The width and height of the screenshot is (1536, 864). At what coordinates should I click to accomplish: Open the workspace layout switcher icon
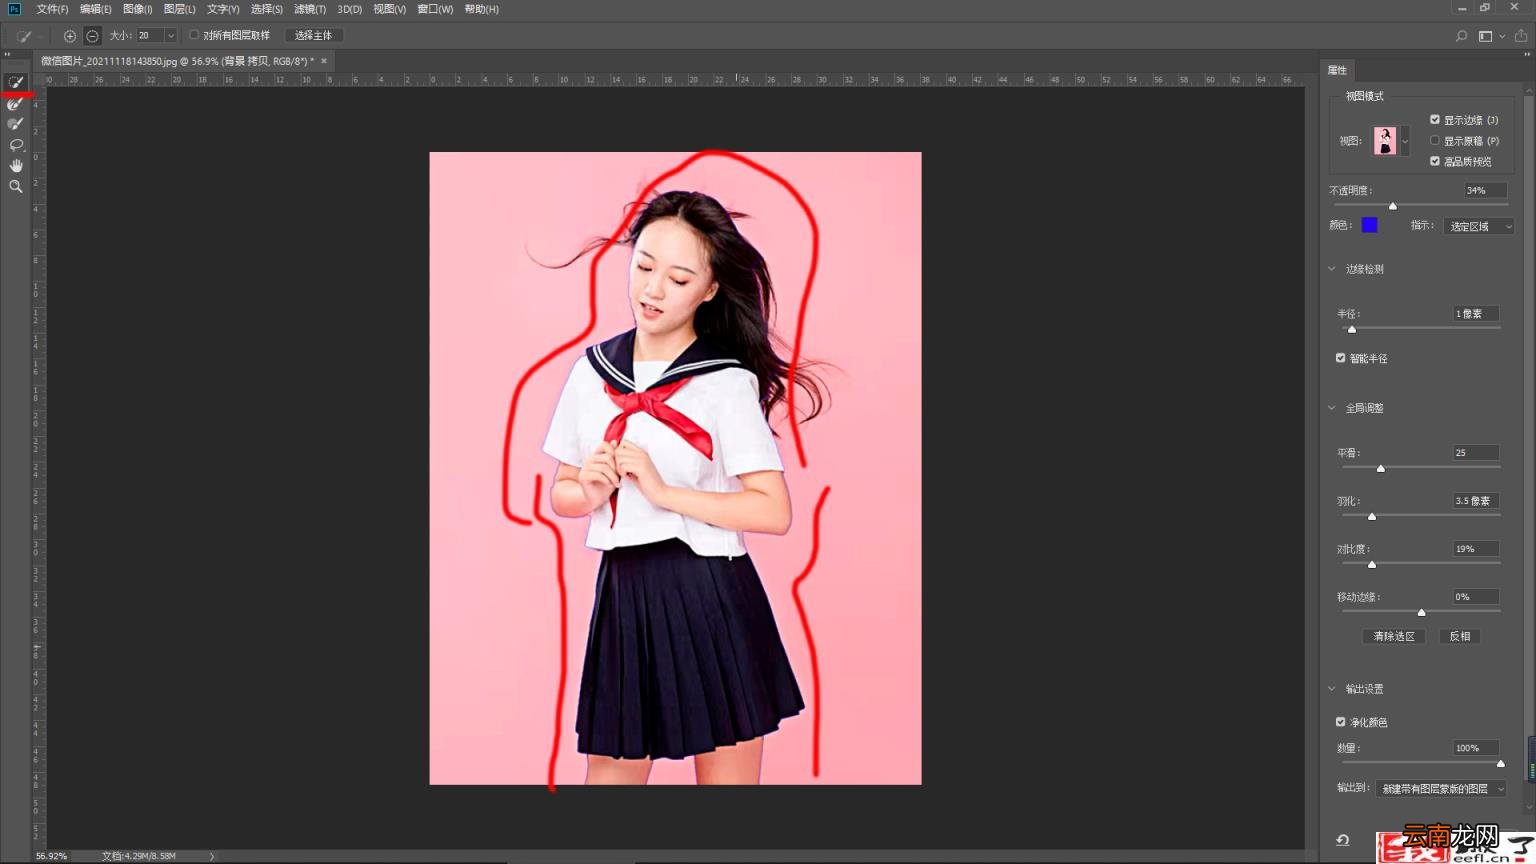pyautogui.click(x=1486, y=36)
